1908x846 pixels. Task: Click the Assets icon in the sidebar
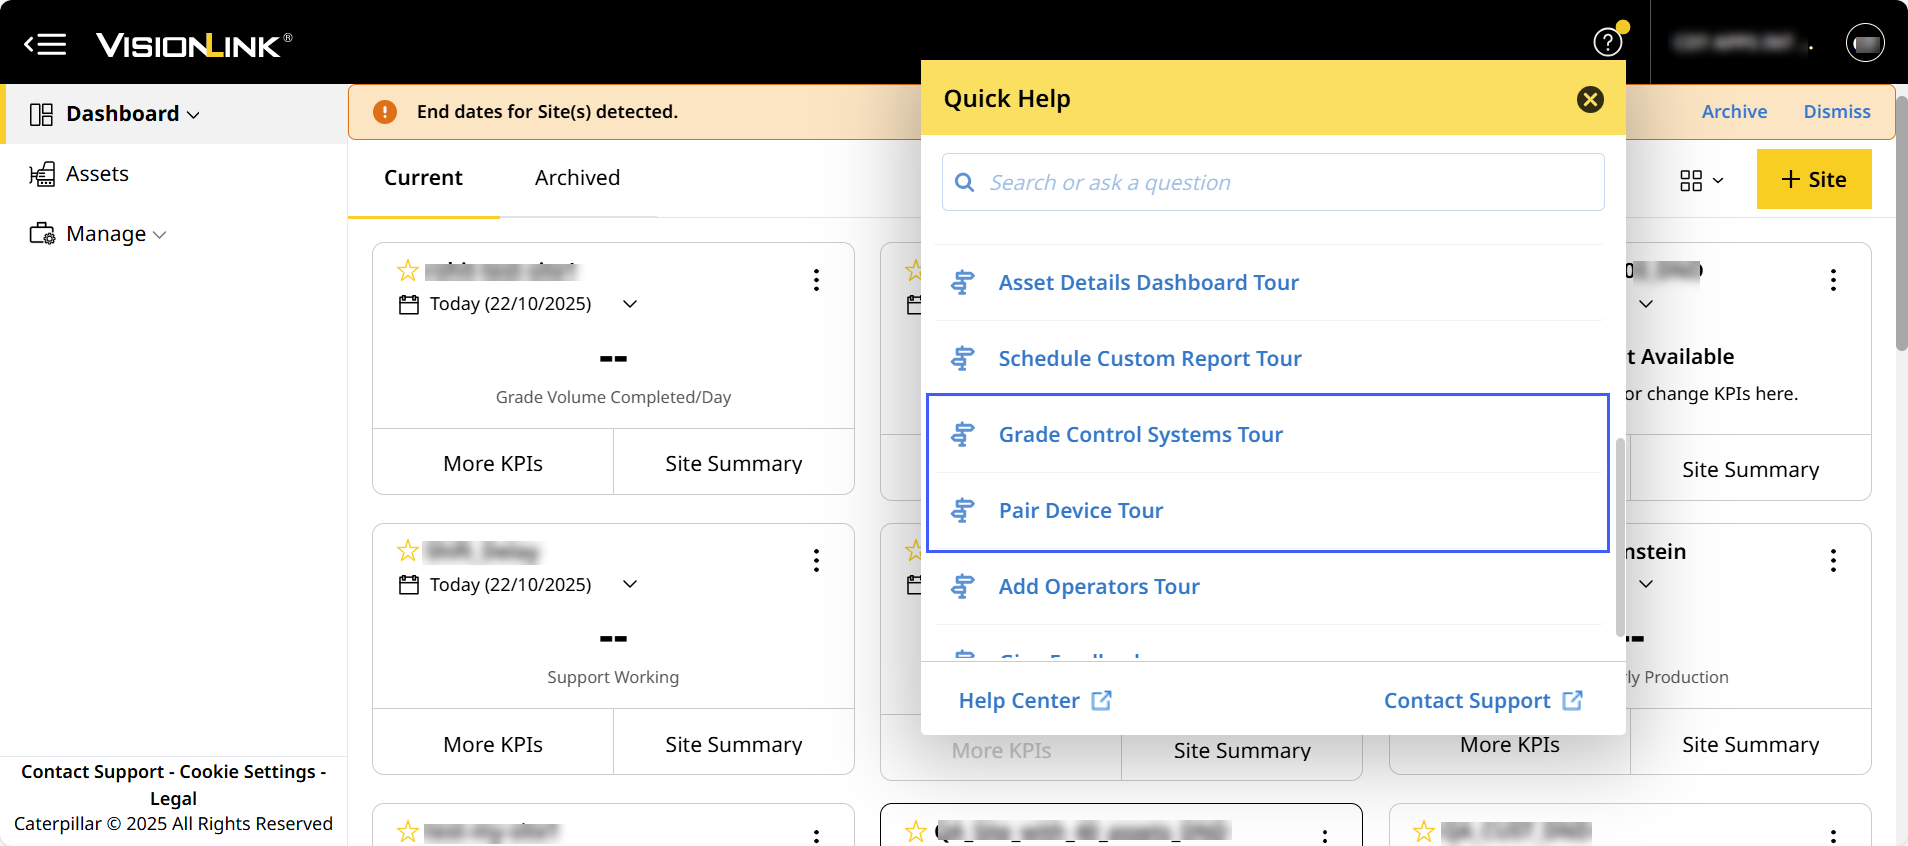pos(42,174)
